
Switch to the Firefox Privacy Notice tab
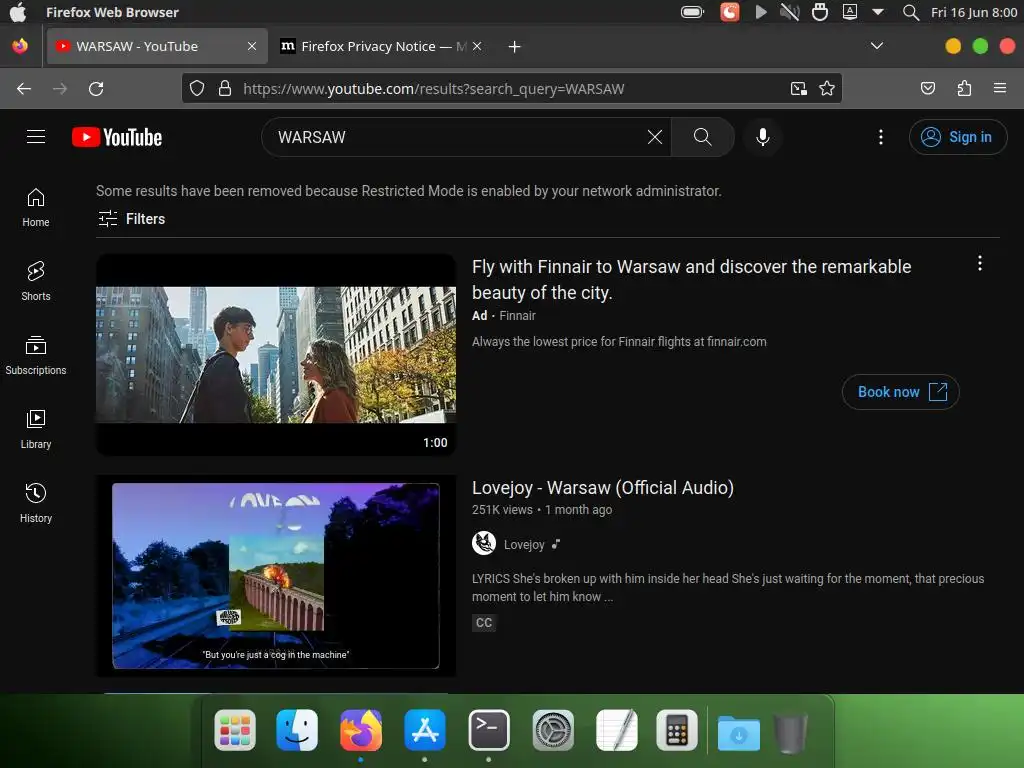(381, 46)
